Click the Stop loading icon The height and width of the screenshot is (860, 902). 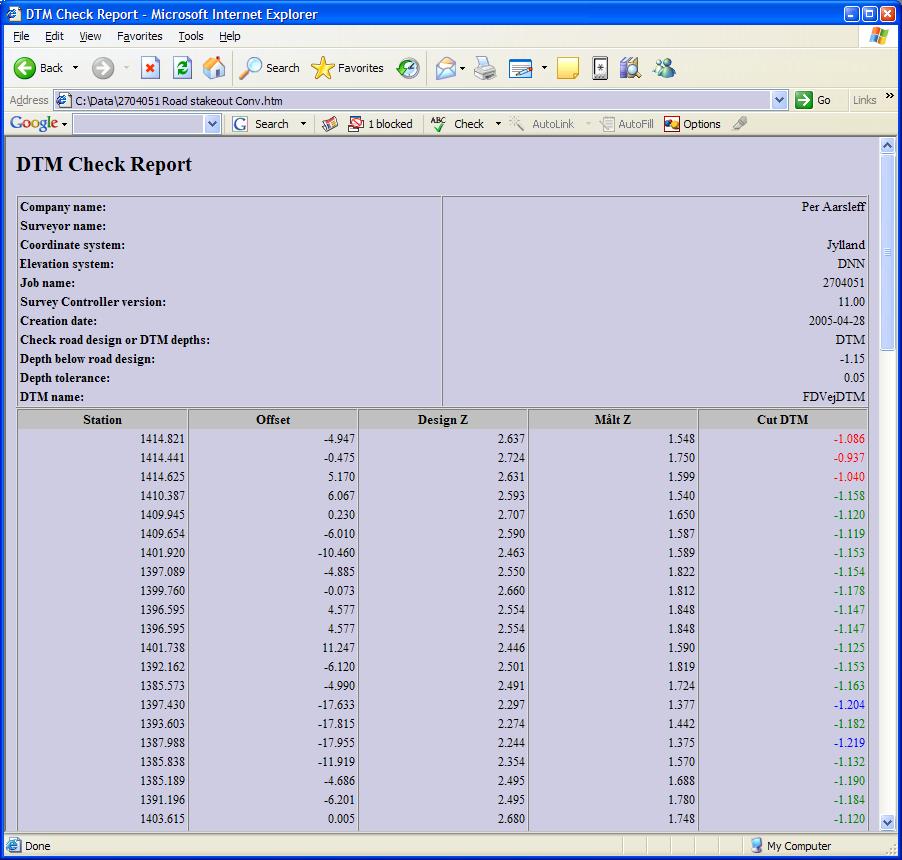pos(150,68)
